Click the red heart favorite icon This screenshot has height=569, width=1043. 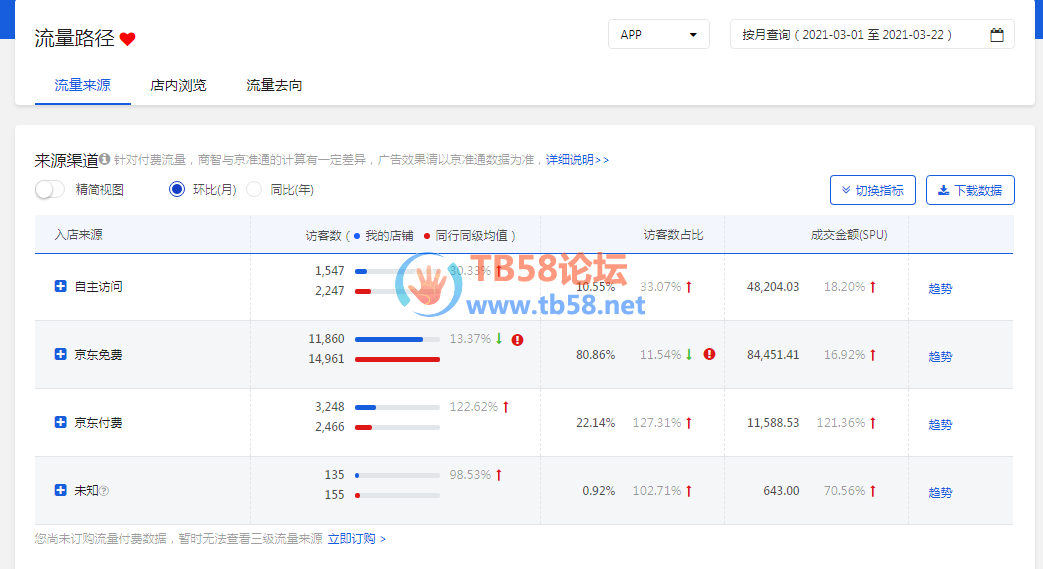[127, 39]
